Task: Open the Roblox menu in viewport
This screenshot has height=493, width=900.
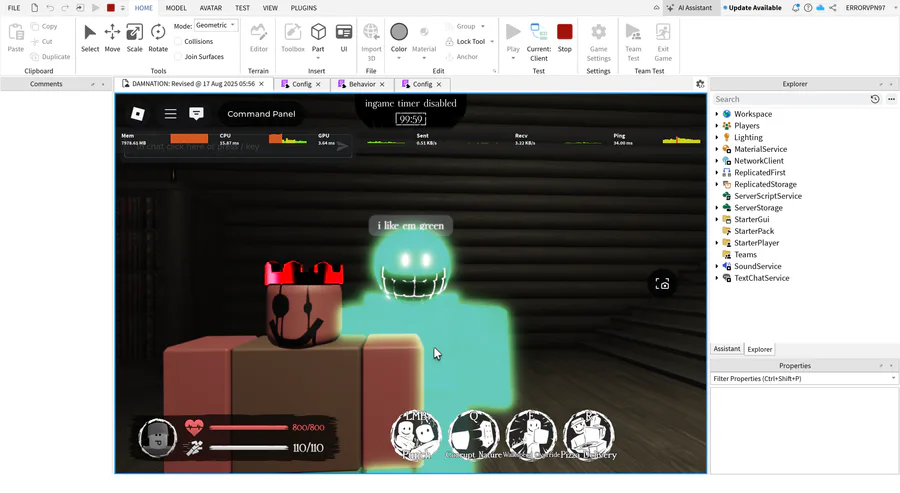Action: pos(138,114)
